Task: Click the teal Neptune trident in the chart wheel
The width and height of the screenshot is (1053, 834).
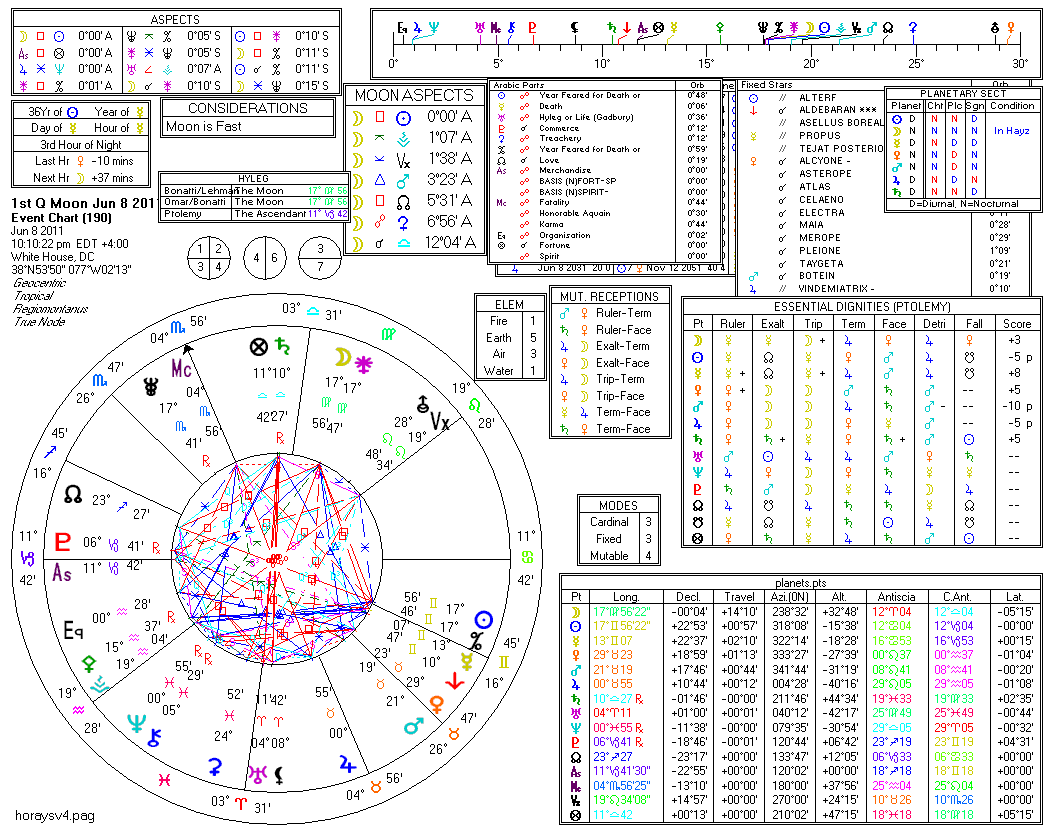Action: tap(136, 723)
